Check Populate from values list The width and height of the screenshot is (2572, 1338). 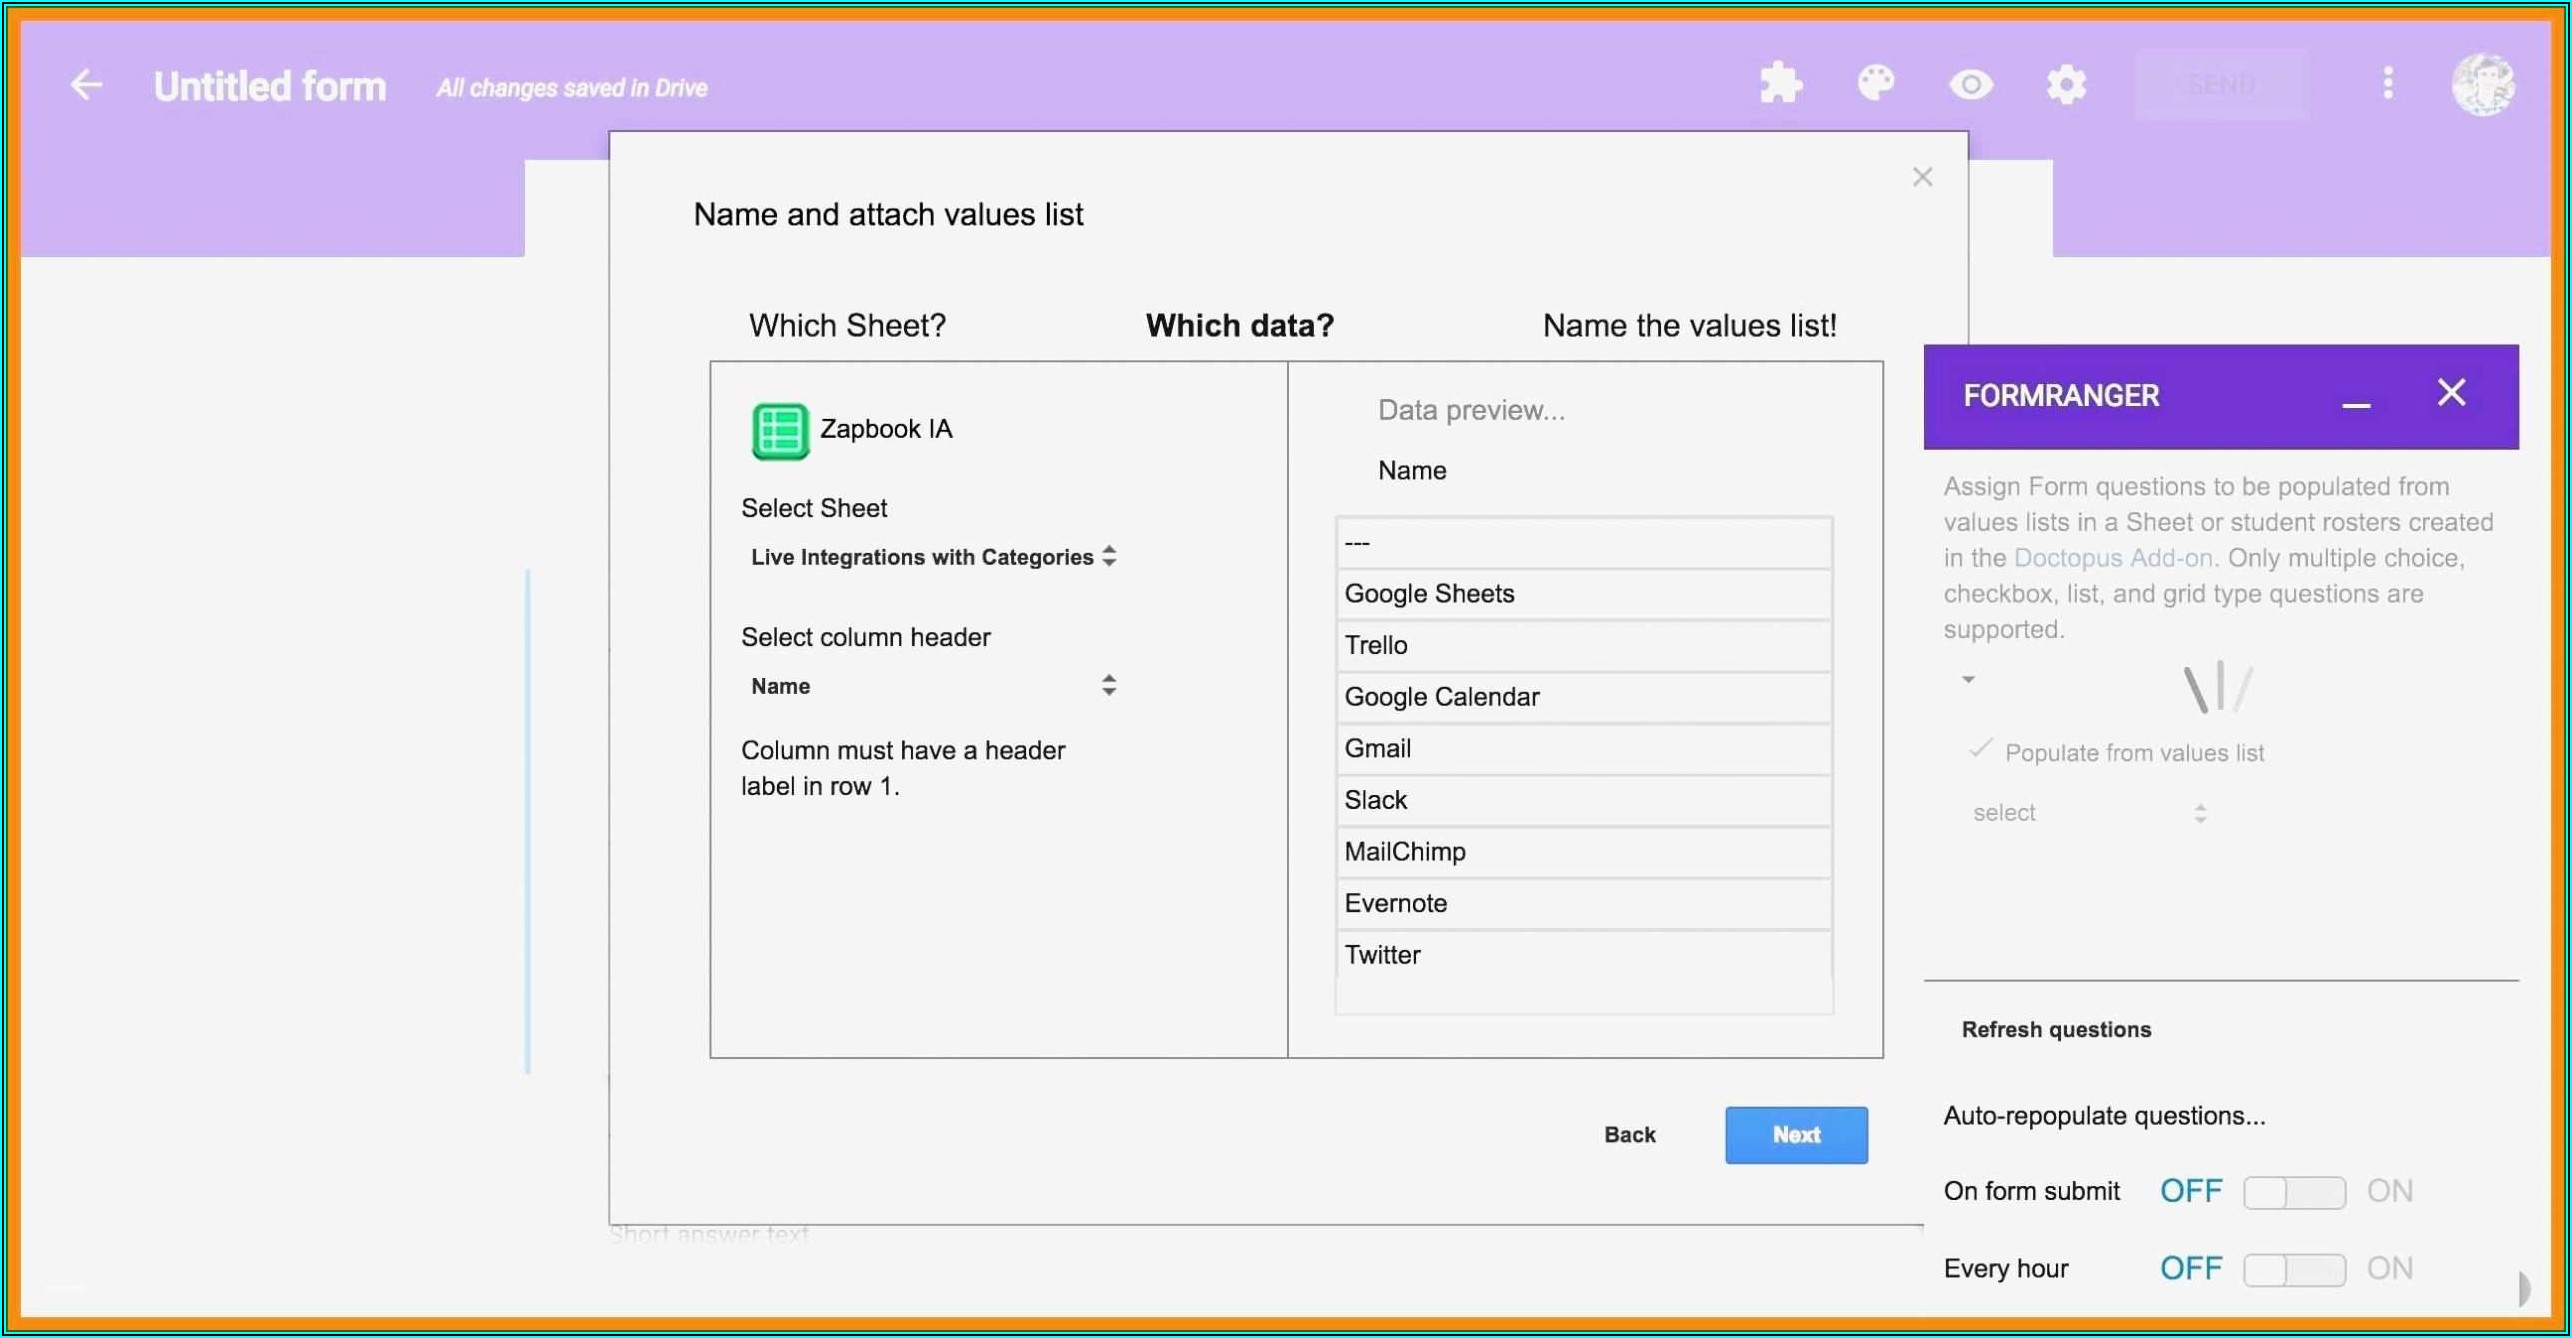tap(1980, 750)
